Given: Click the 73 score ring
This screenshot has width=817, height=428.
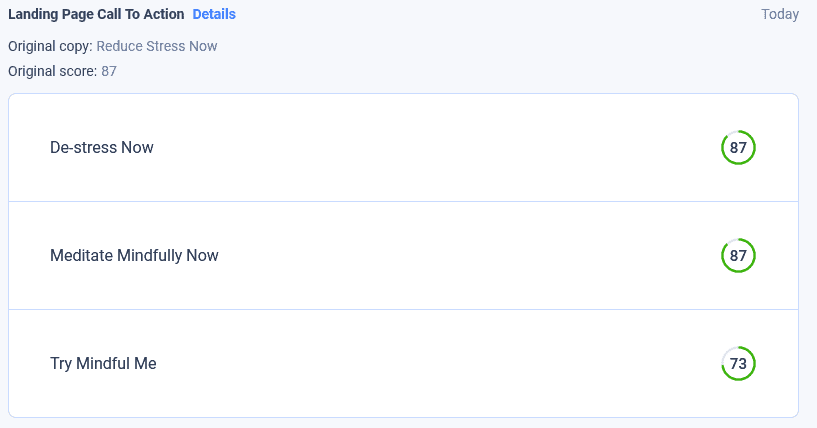Looking at the screenshot, I should [738, 364].
